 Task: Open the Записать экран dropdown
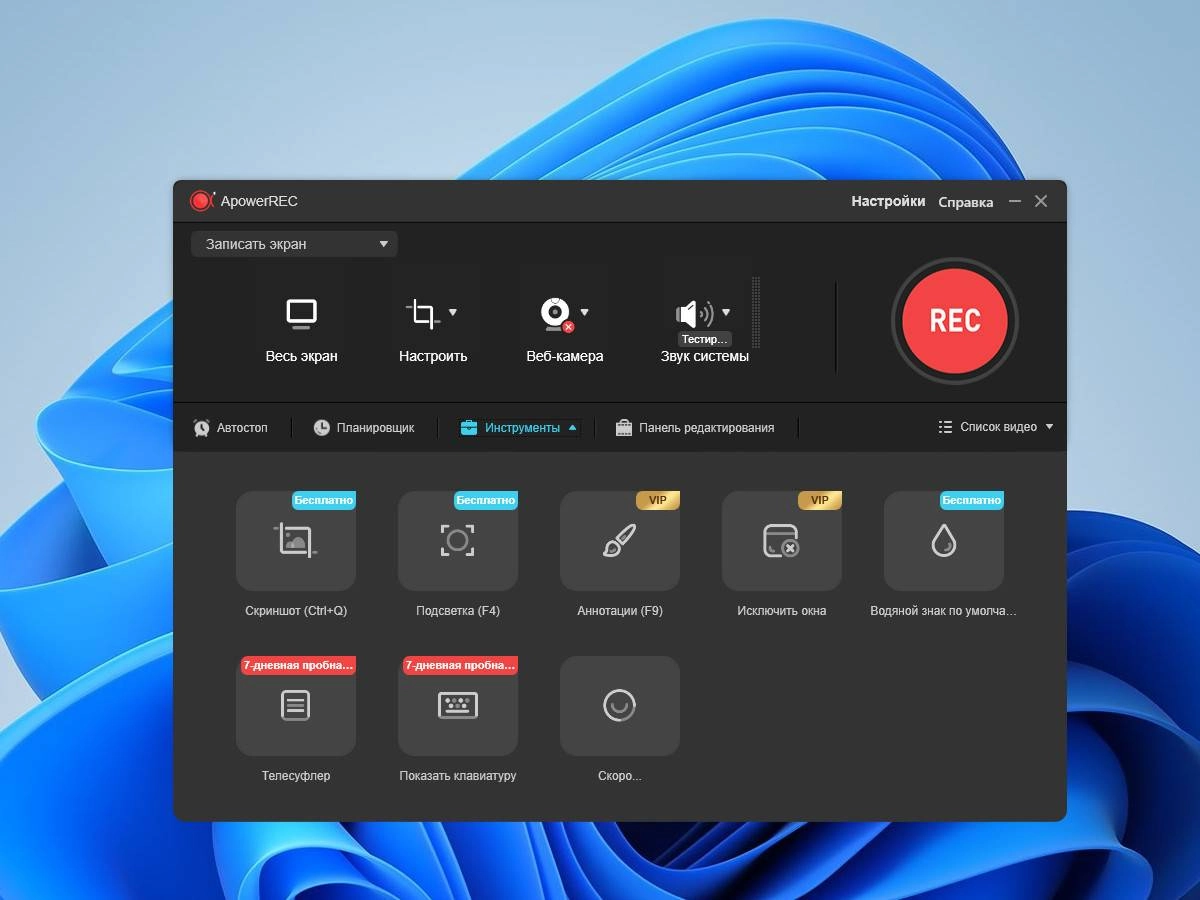pos(294,244)
